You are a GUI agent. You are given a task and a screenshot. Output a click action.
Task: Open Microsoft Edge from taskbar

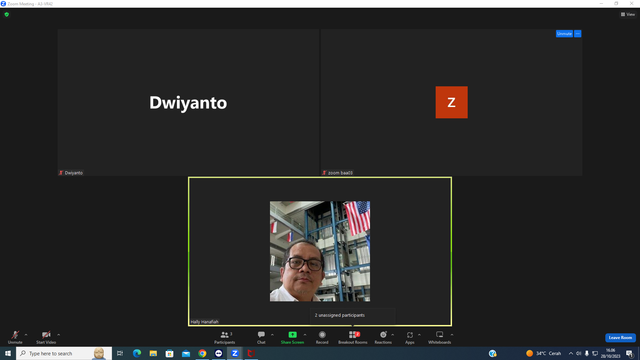pos(137,353)
